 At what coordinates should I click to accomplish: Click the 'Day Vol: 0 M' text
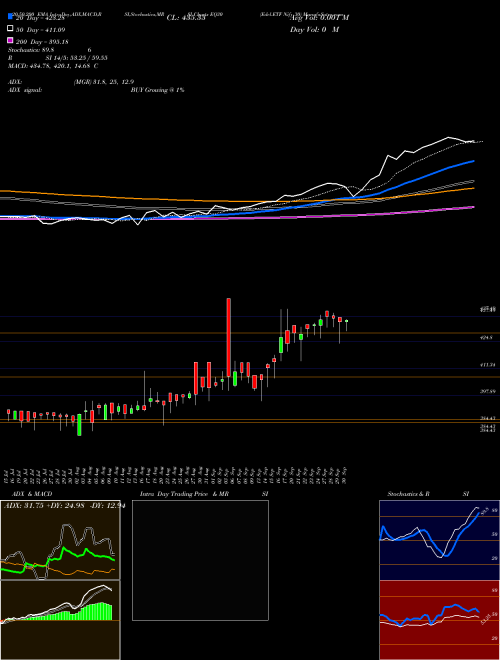(314, 29)
